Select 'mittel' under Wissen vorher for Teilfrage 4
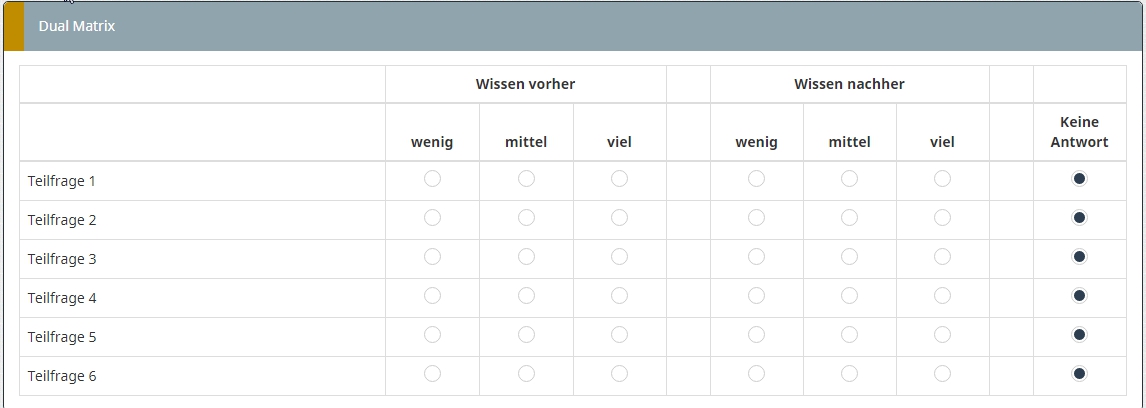 pyautogui.click(x=525, y=295)
